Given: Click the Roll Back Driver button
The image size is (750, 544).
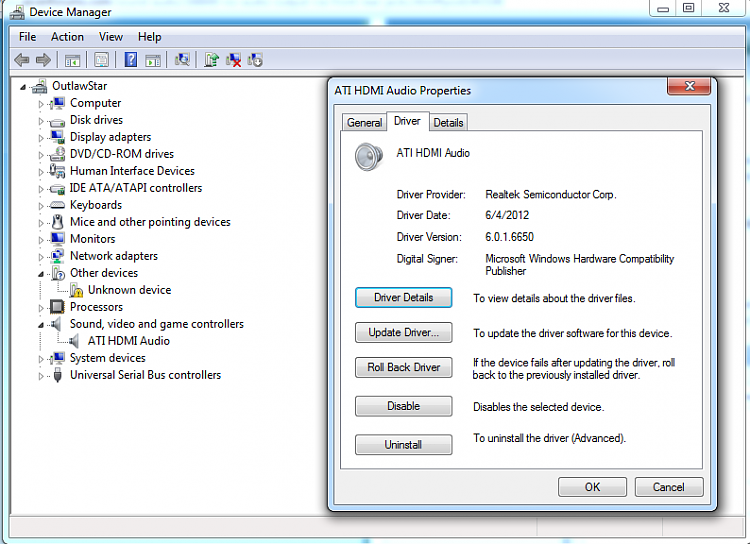Looking at the screenshot, I should [x=403, y=367].
